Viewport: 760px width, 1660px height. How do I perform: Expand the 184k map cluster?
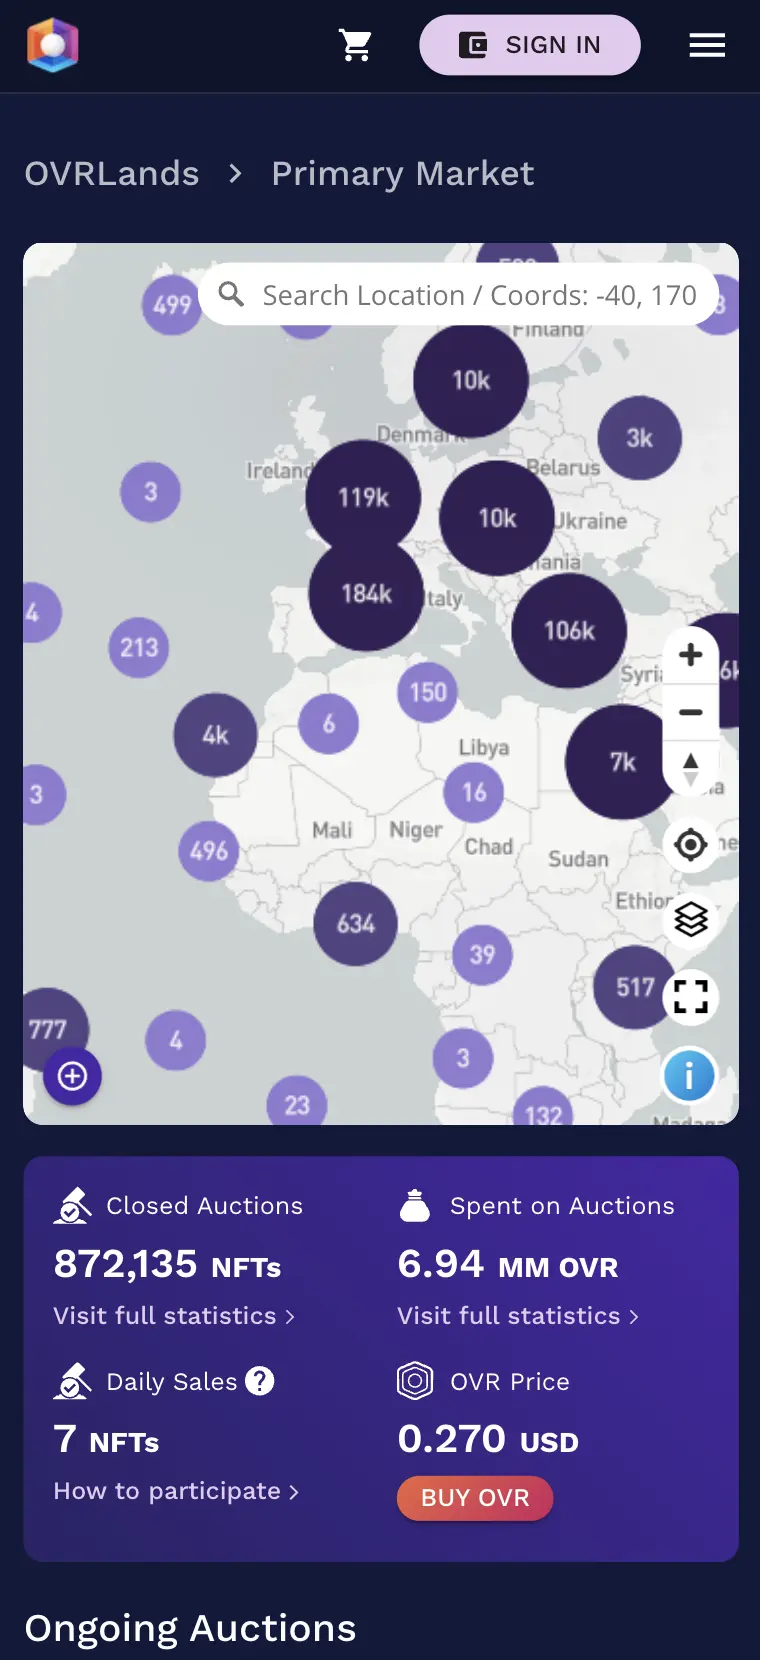pyautogui.click(x=366, y=594)
